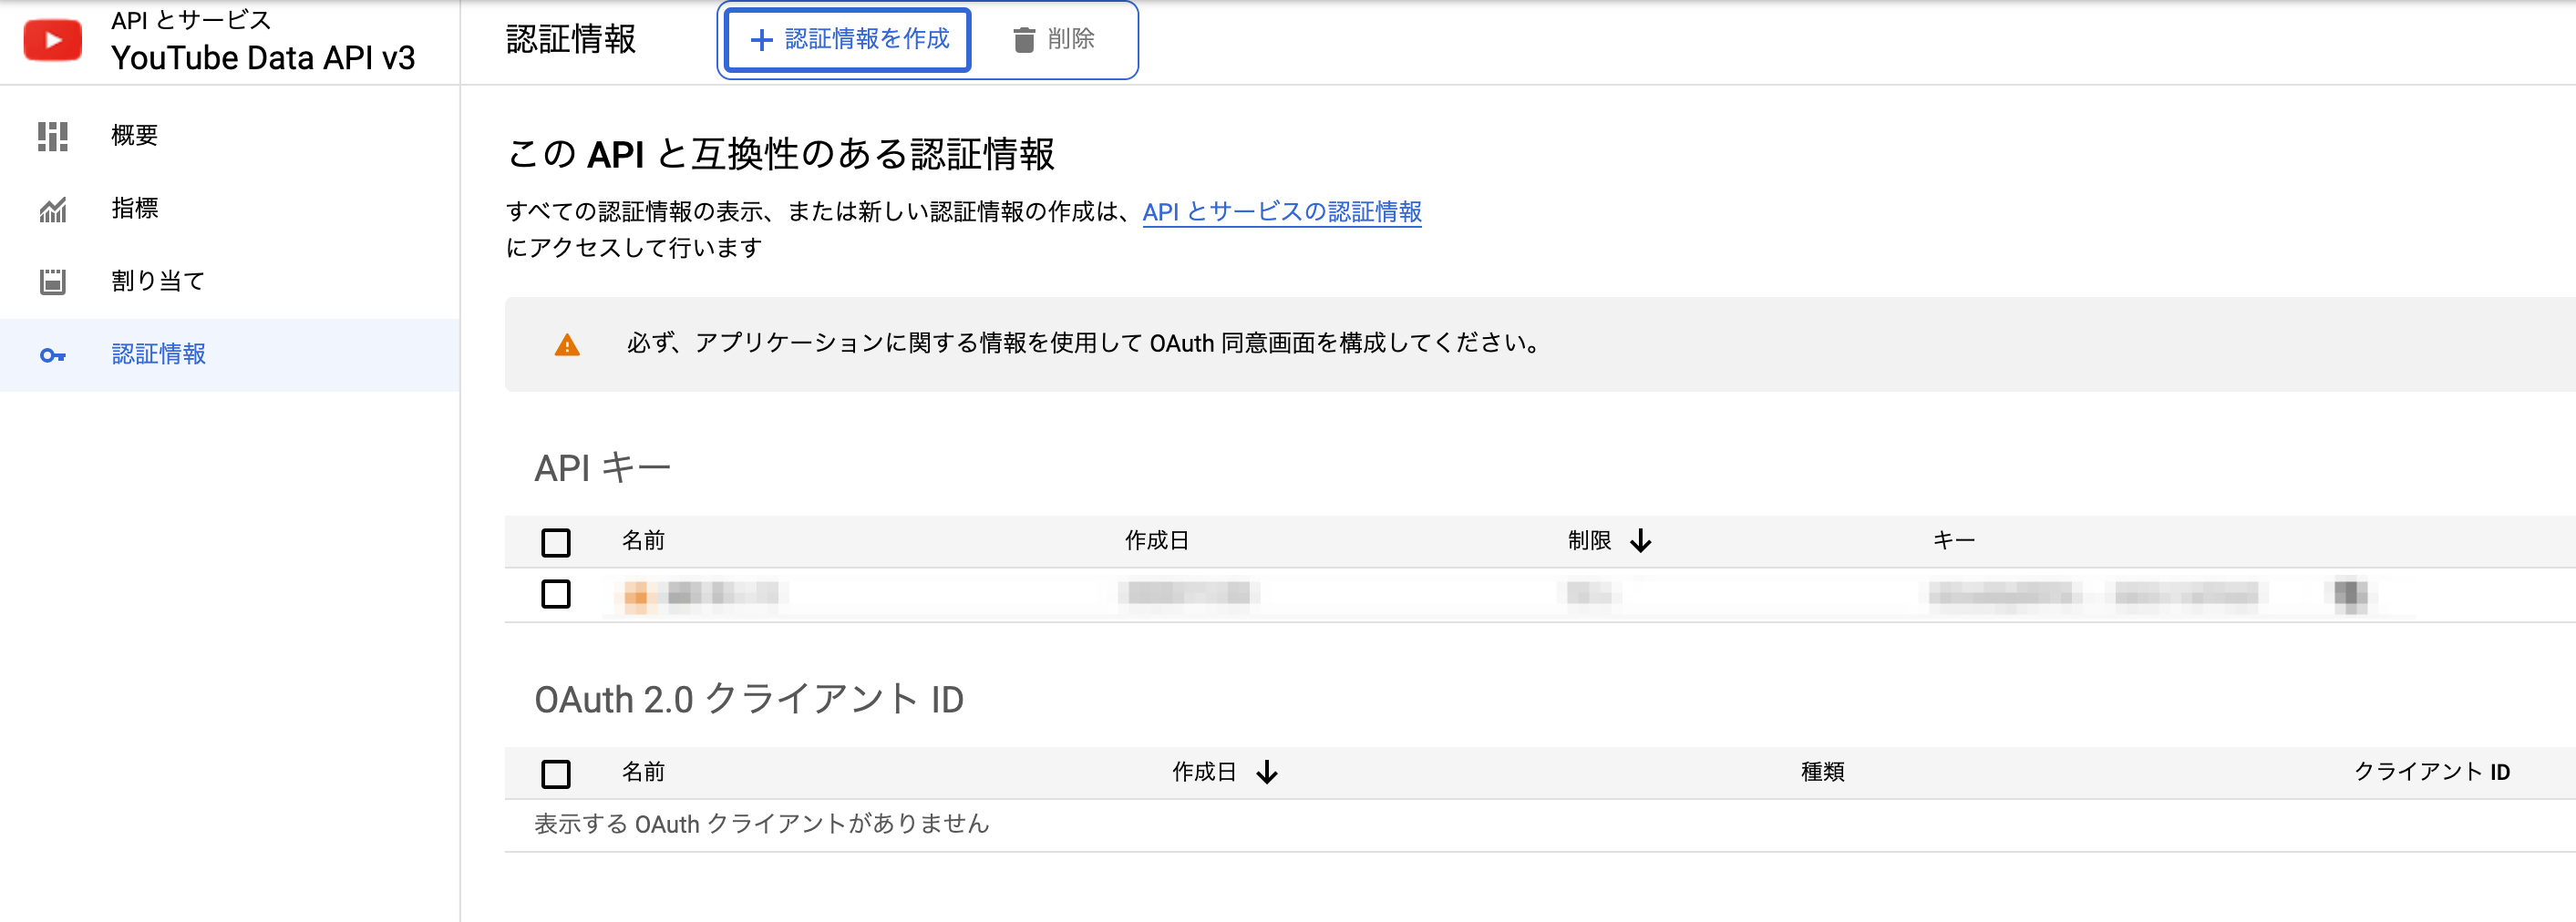
Task: Check the blurred API key row checkbox
Action: point(556,594)
